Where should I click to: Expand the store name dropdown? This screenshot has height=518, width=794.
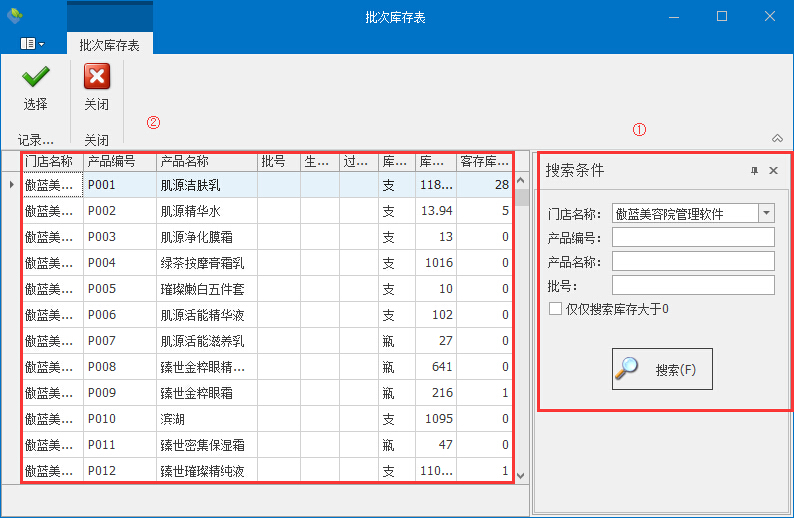click(766, 213)
